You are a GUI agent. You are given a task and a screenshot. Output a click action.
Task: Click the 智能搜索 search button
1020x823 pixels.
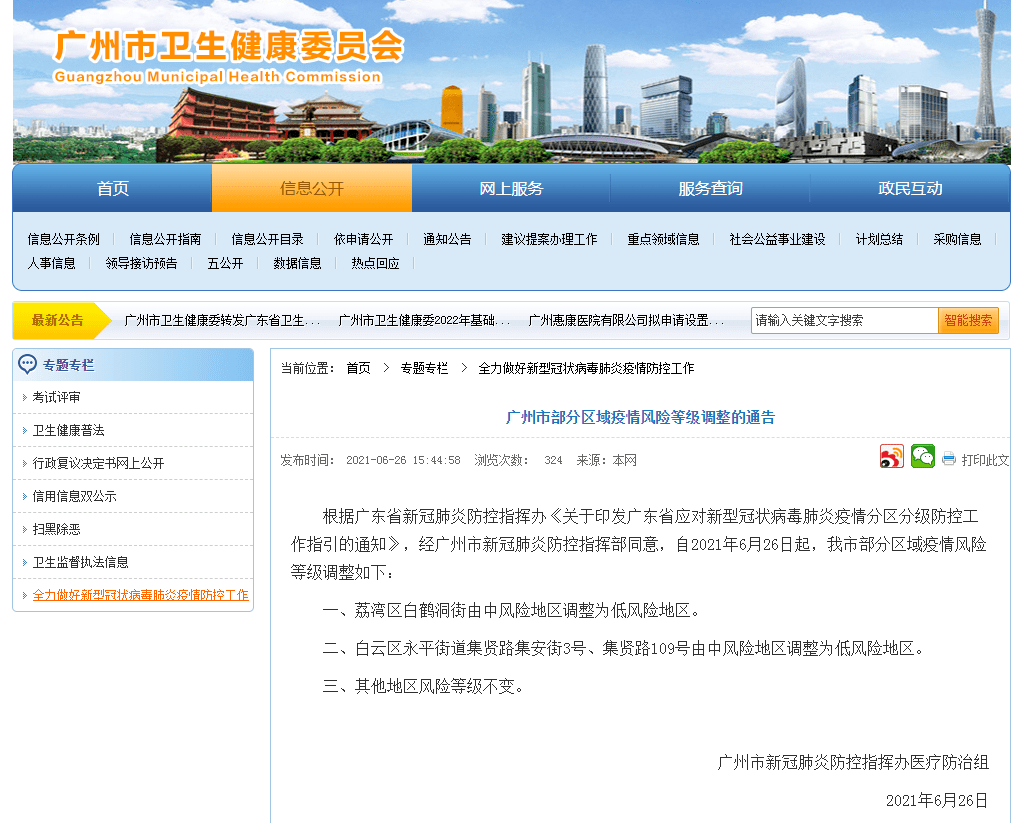(968, 320)
